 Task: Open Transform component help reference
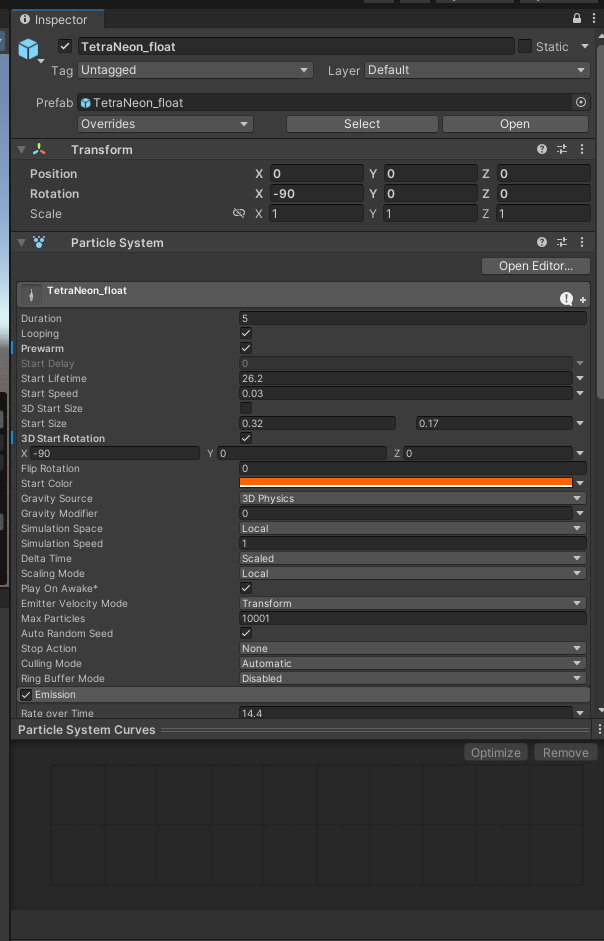(x=542, y=149)
